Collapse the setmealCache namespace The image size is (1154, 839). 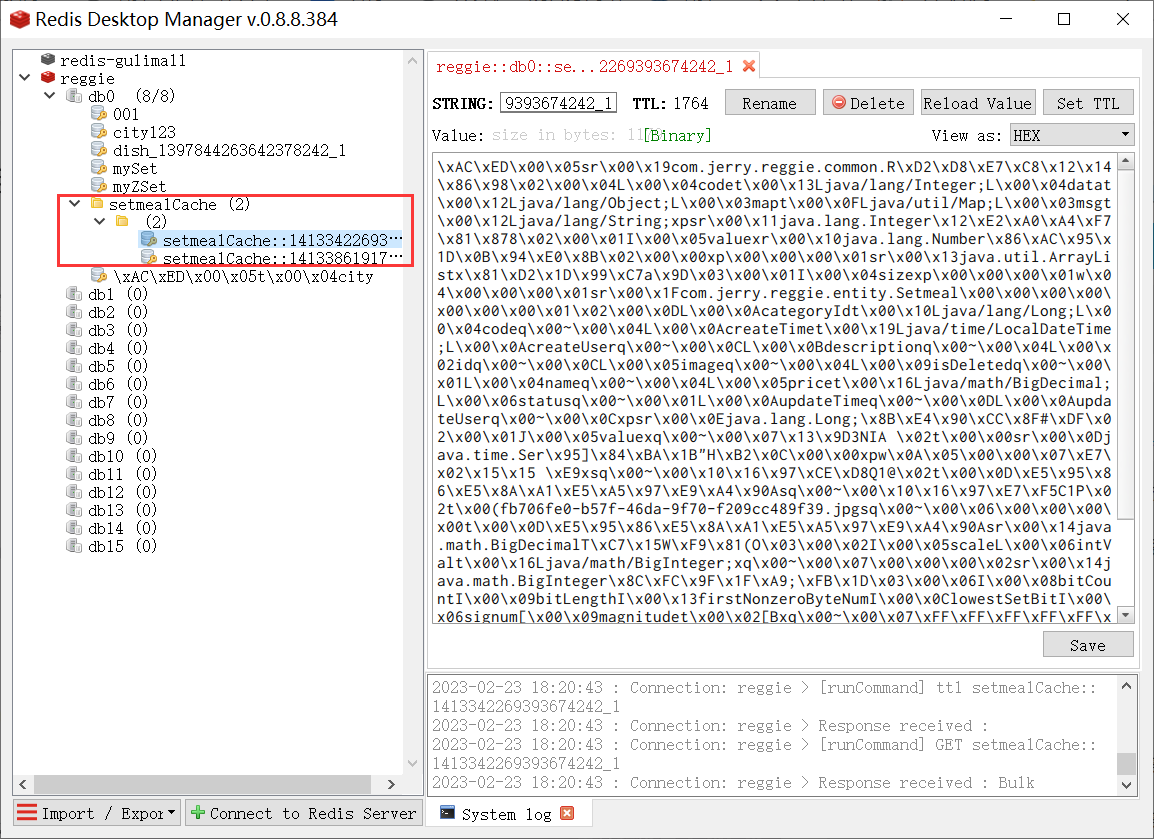point(75,203)
